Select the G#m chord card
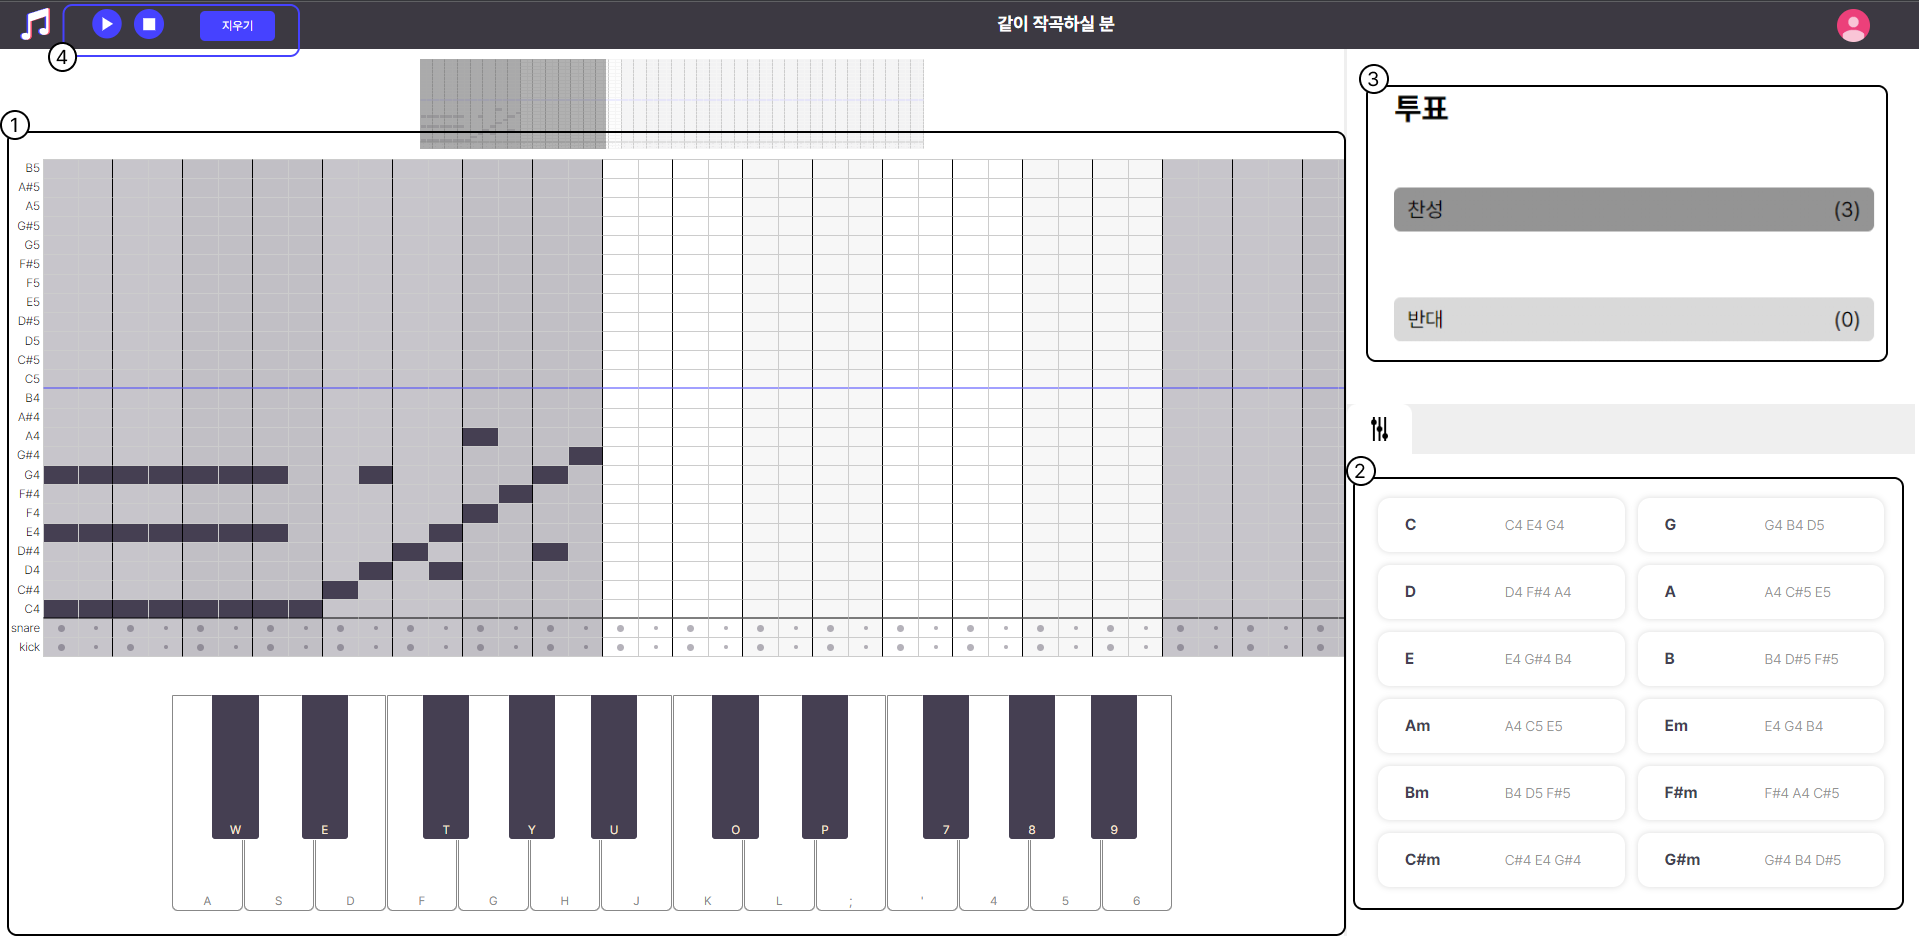 tap(1760, 860)
